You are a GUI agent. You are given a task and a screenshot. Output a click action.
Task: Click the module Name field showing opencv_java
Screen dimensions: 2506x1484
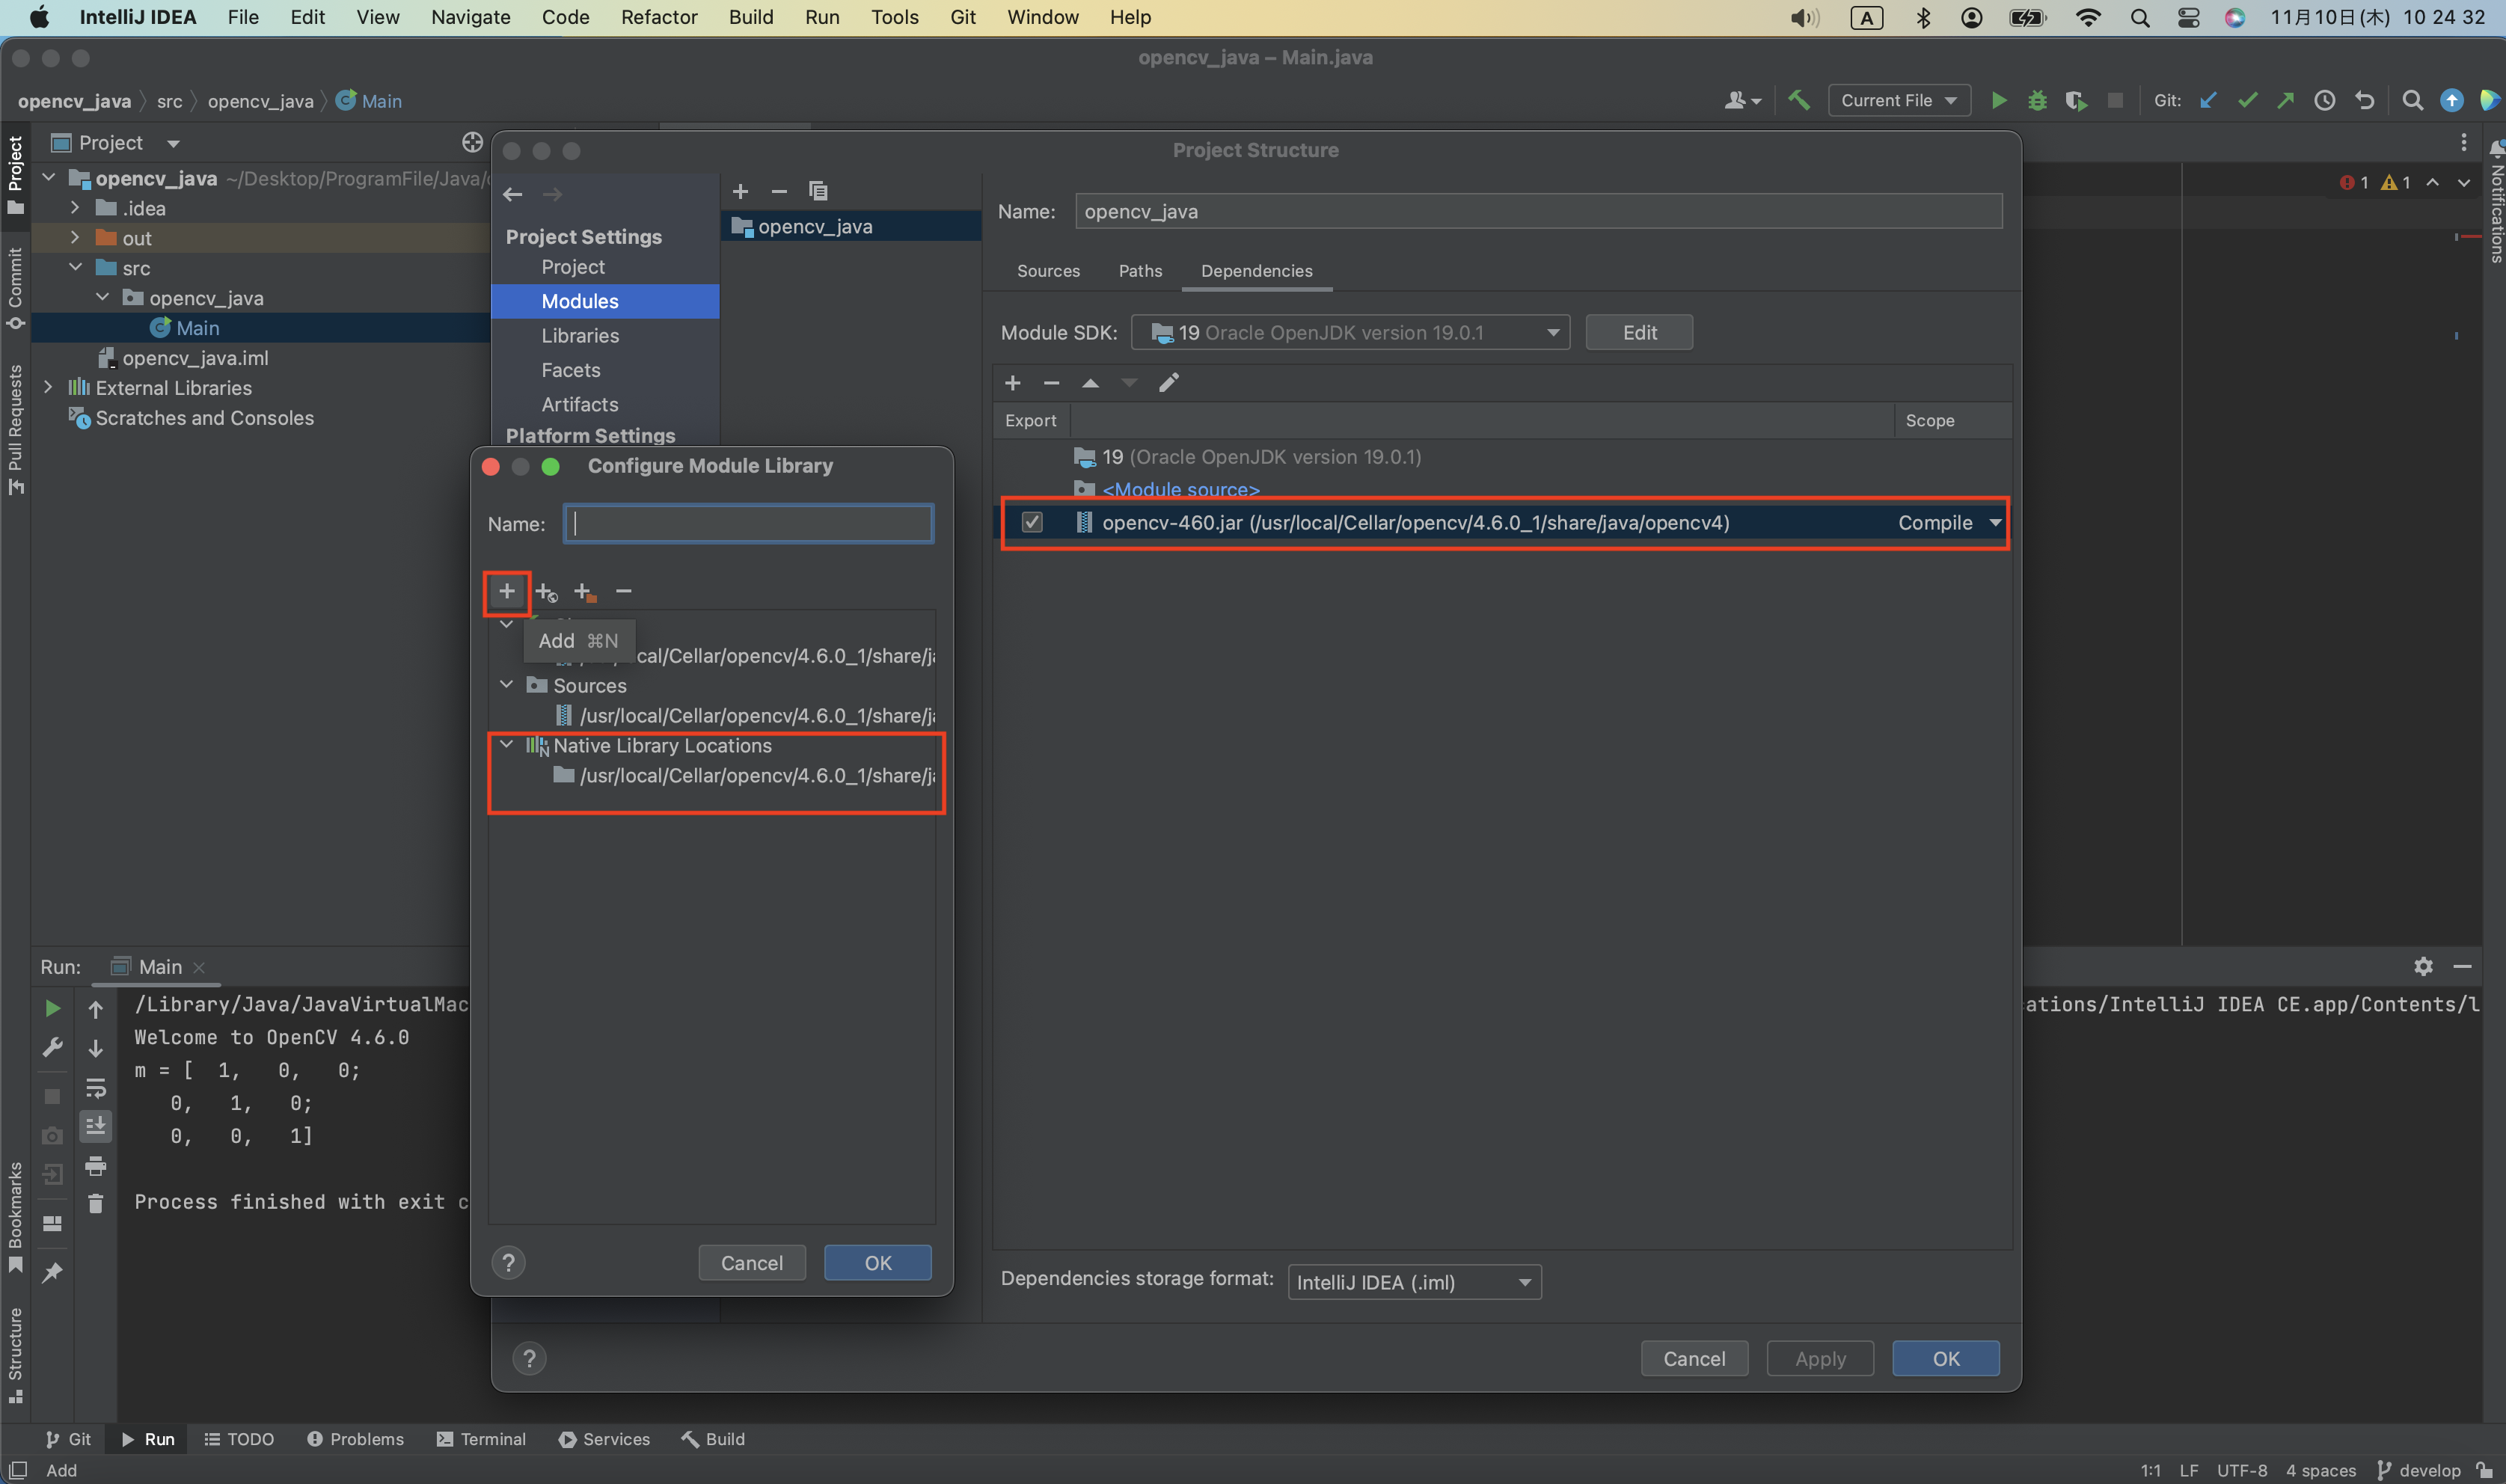[1538, 211]
